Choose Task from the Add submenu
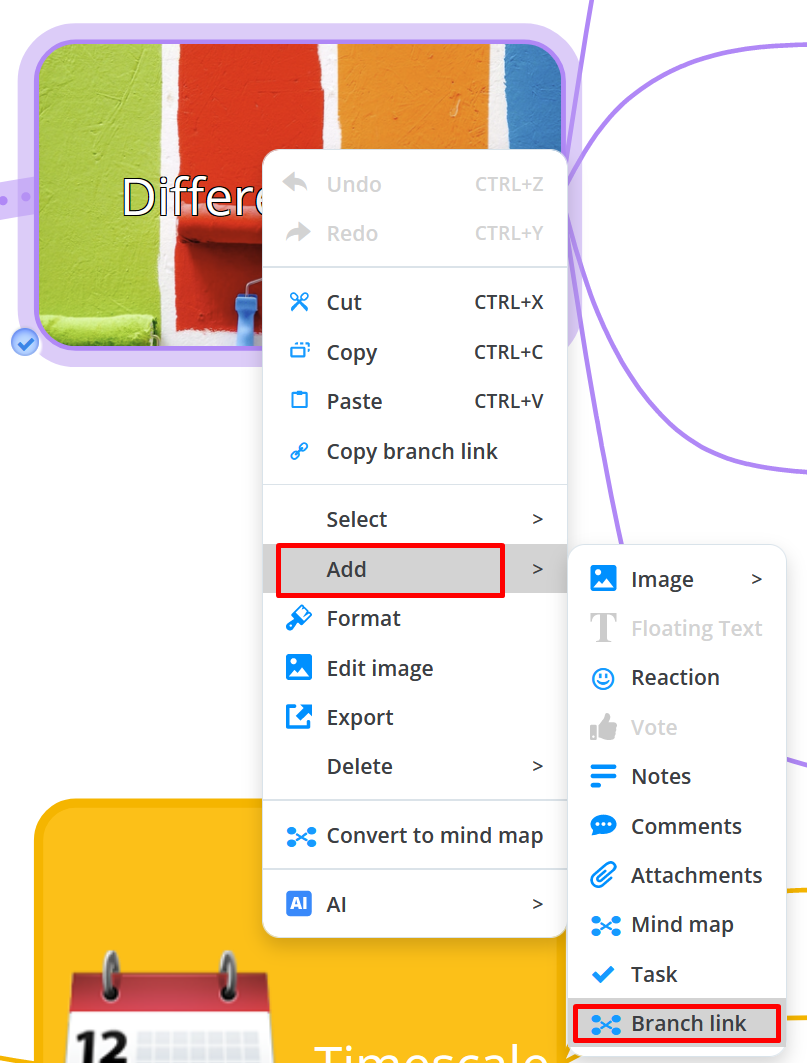 pyautogui.click(x=653, y=974)
